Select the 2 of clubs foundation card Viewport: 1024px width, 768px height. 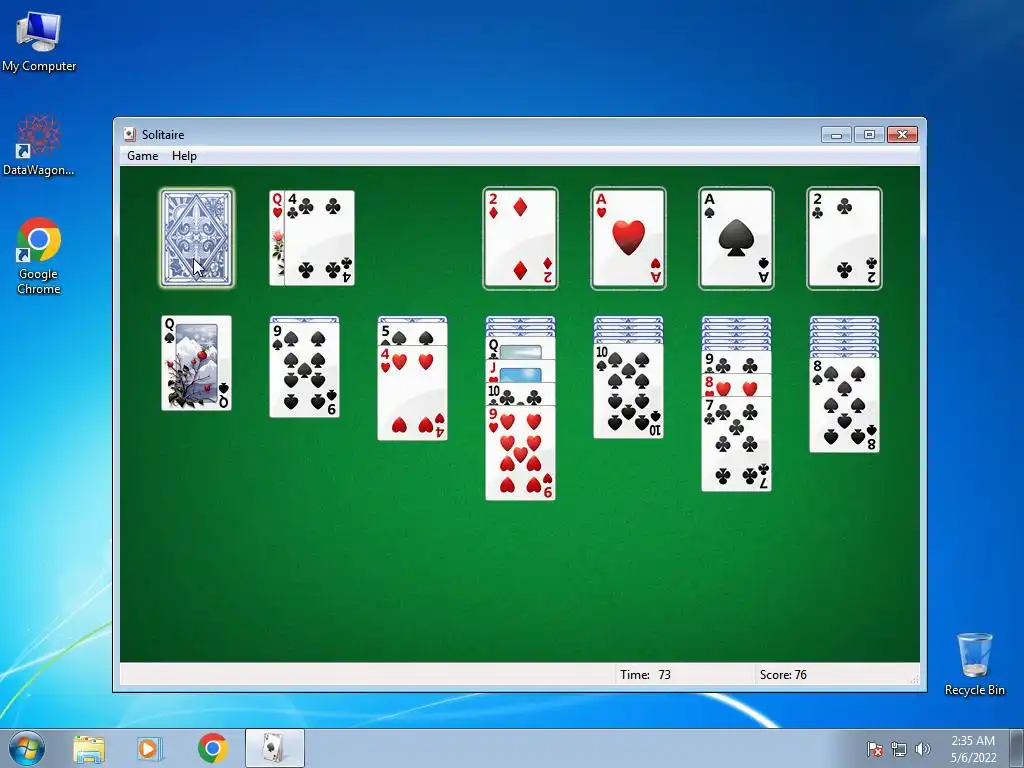(x=844, y=238)
